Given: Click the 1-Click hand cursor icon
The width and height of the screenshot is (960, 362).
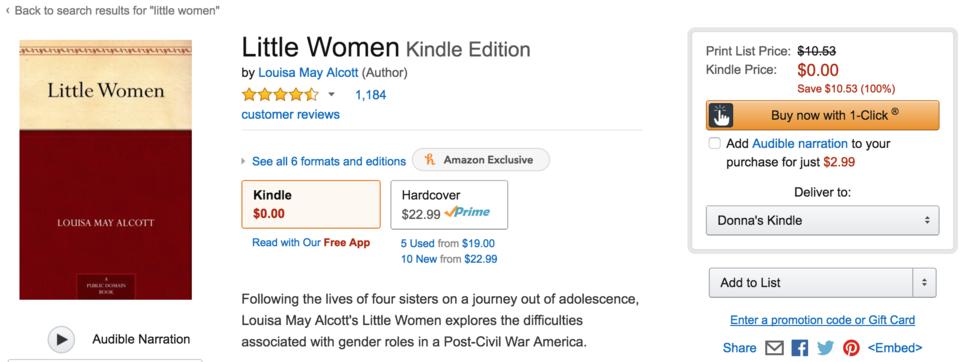Looking at the screenshot, I should (721, 115).
